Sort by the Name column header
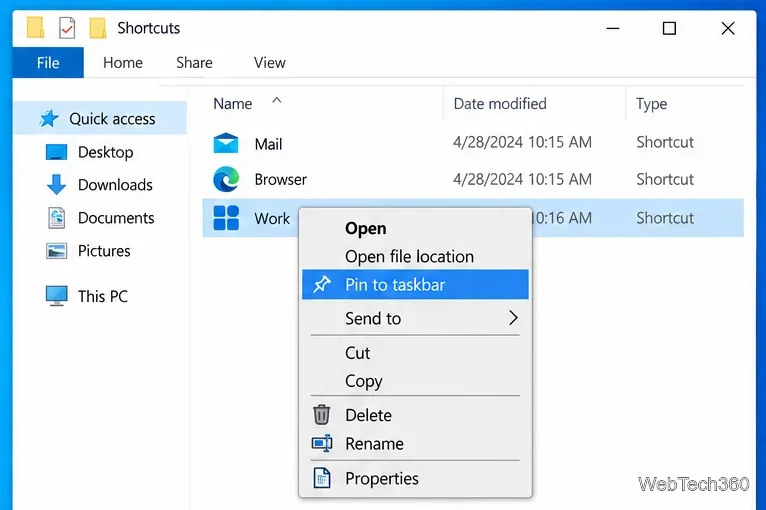This screenshot has height=510, width=766. click(x=233, y=104)
